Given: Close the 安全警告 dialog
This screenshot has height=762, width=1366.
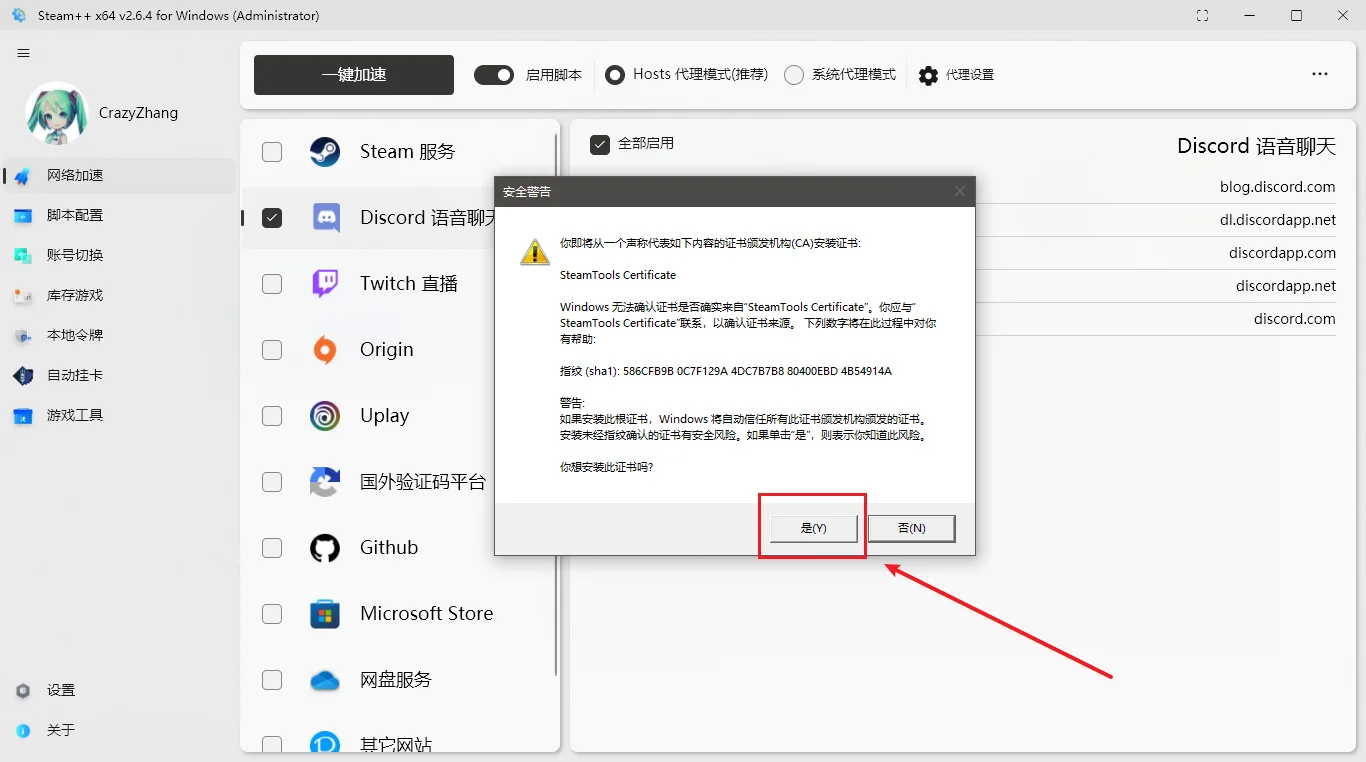Looking at the screenshot, I should [x=960, y=191].
